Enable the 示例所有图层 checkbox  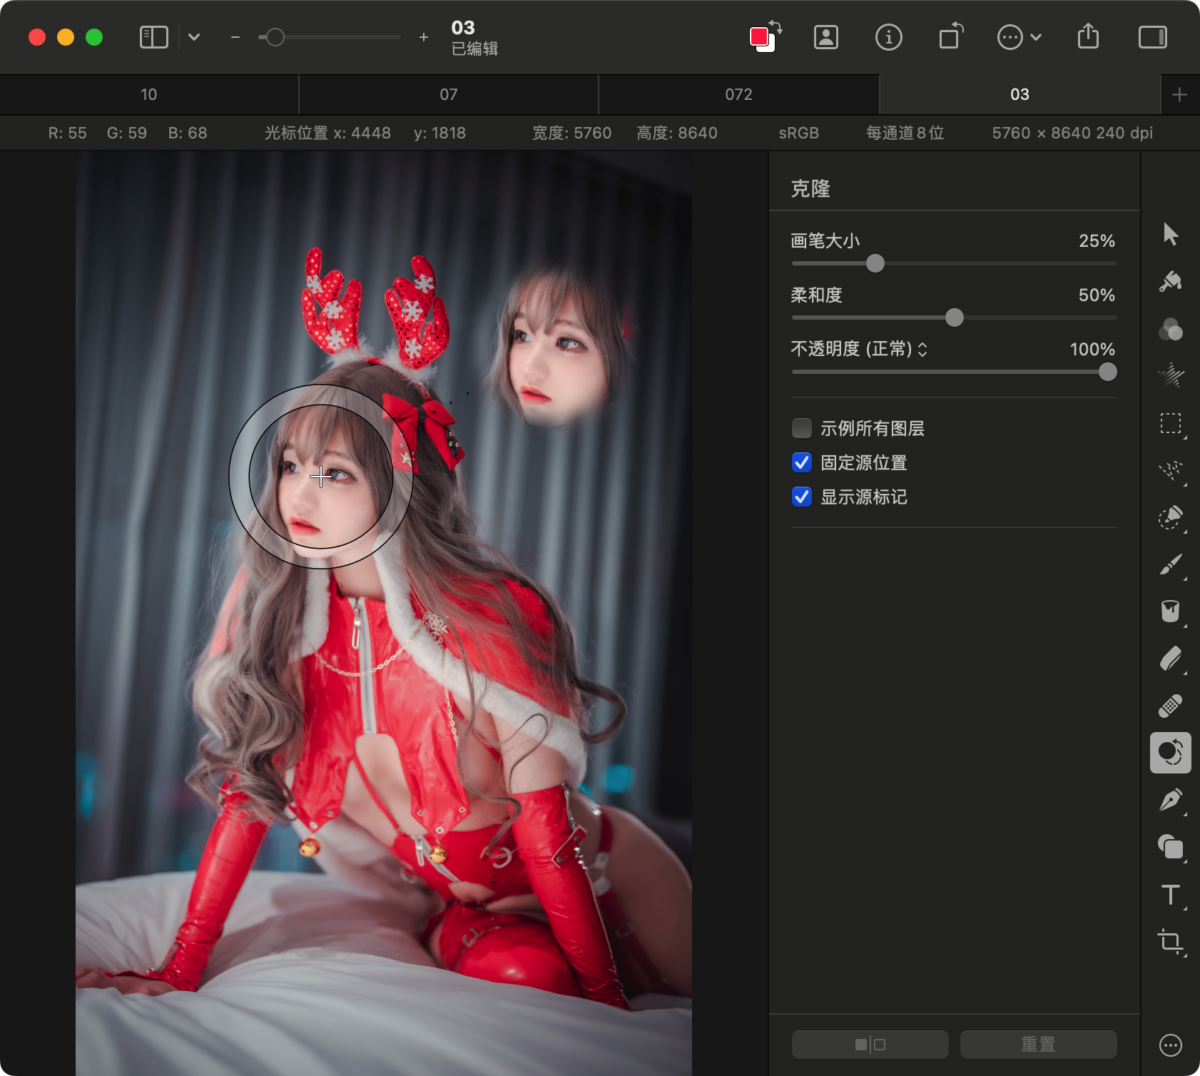[802, 429]
